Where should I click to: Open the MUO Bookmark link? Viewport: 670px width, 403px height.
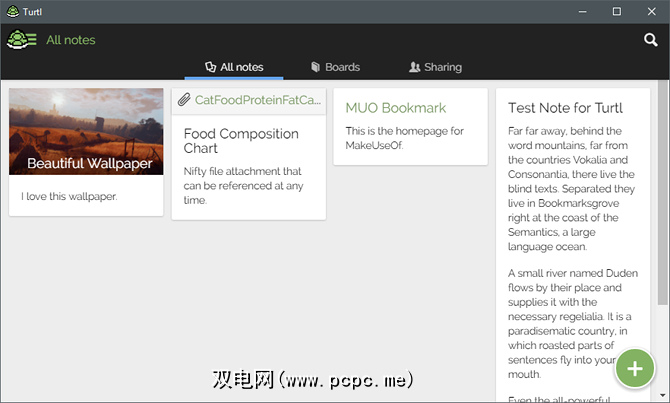point(395,107)
